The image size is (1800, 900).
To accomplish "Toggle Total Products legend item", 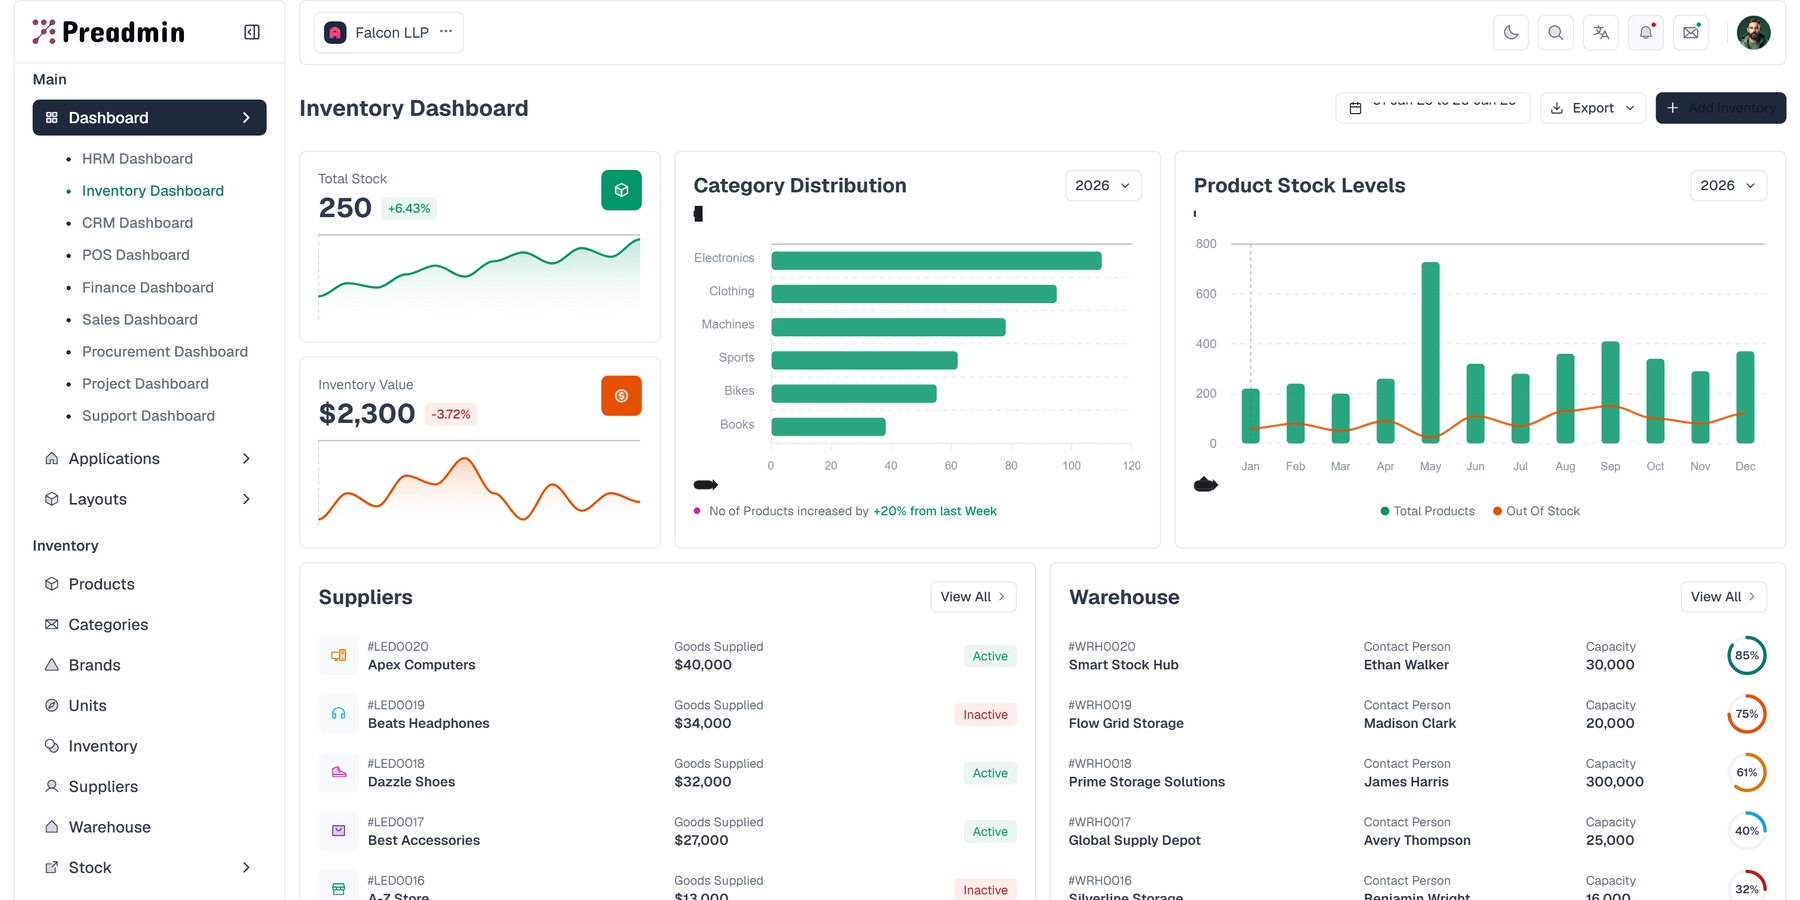I will (1427, 511).
